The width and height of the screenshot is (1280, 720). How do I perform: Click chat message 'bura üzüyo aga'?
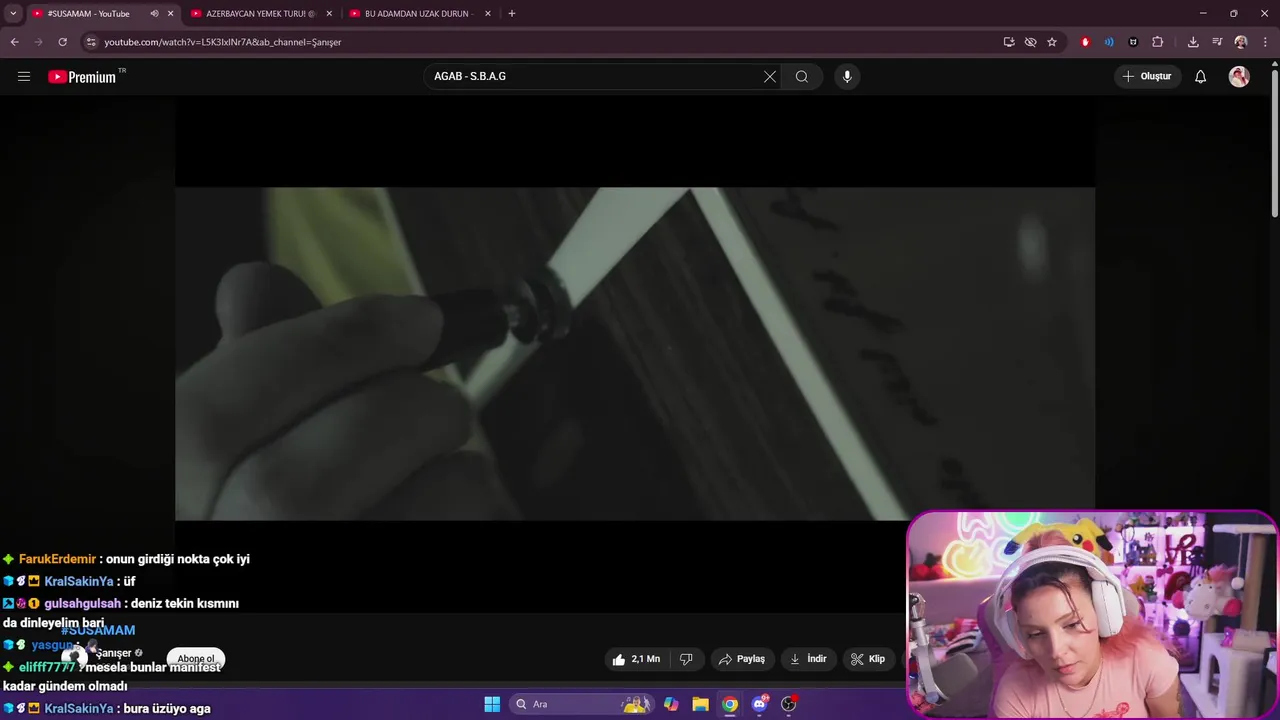pos(167,708)
